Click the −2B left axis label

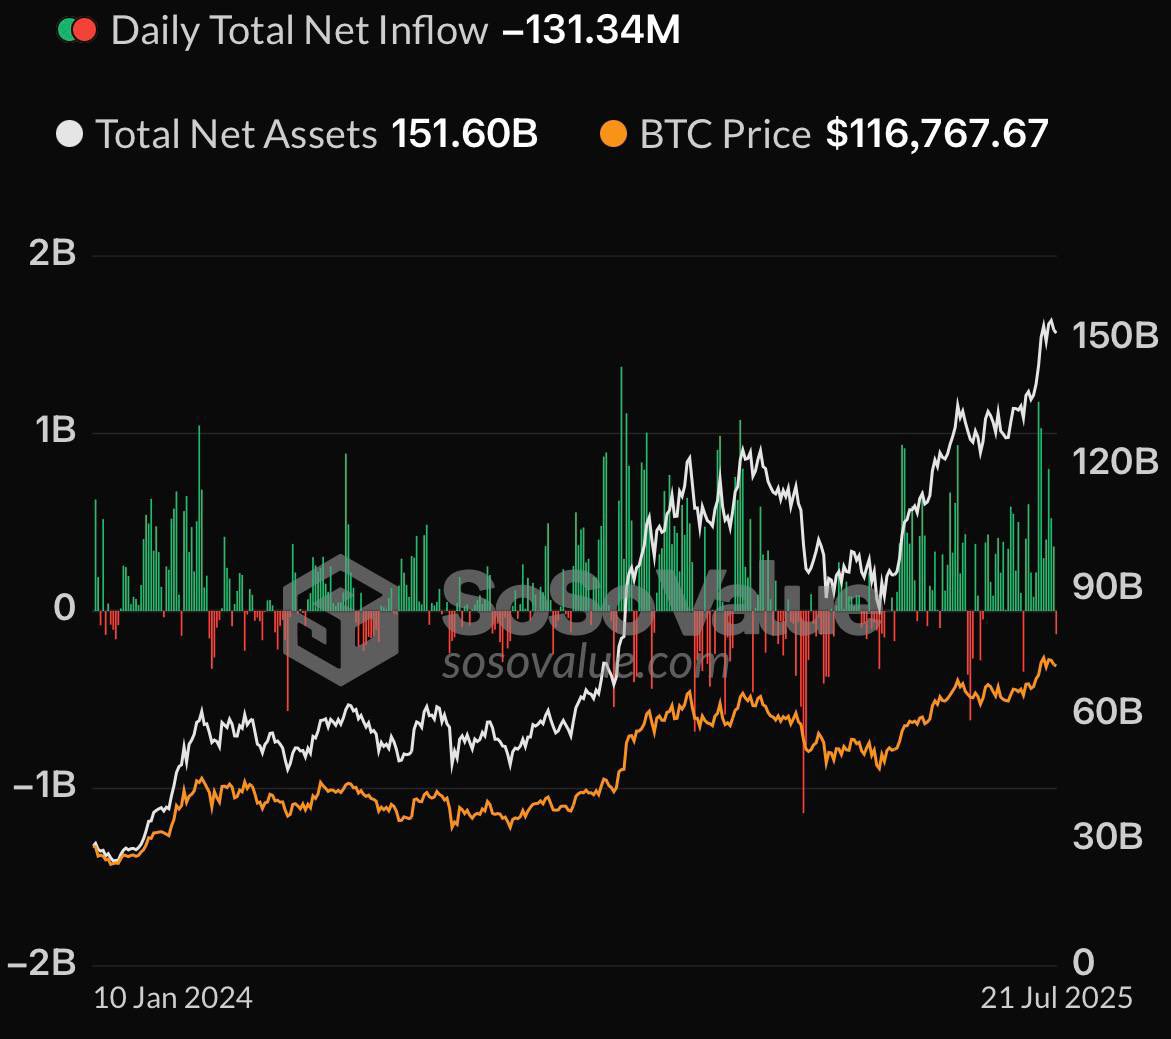tap(41, 963)
